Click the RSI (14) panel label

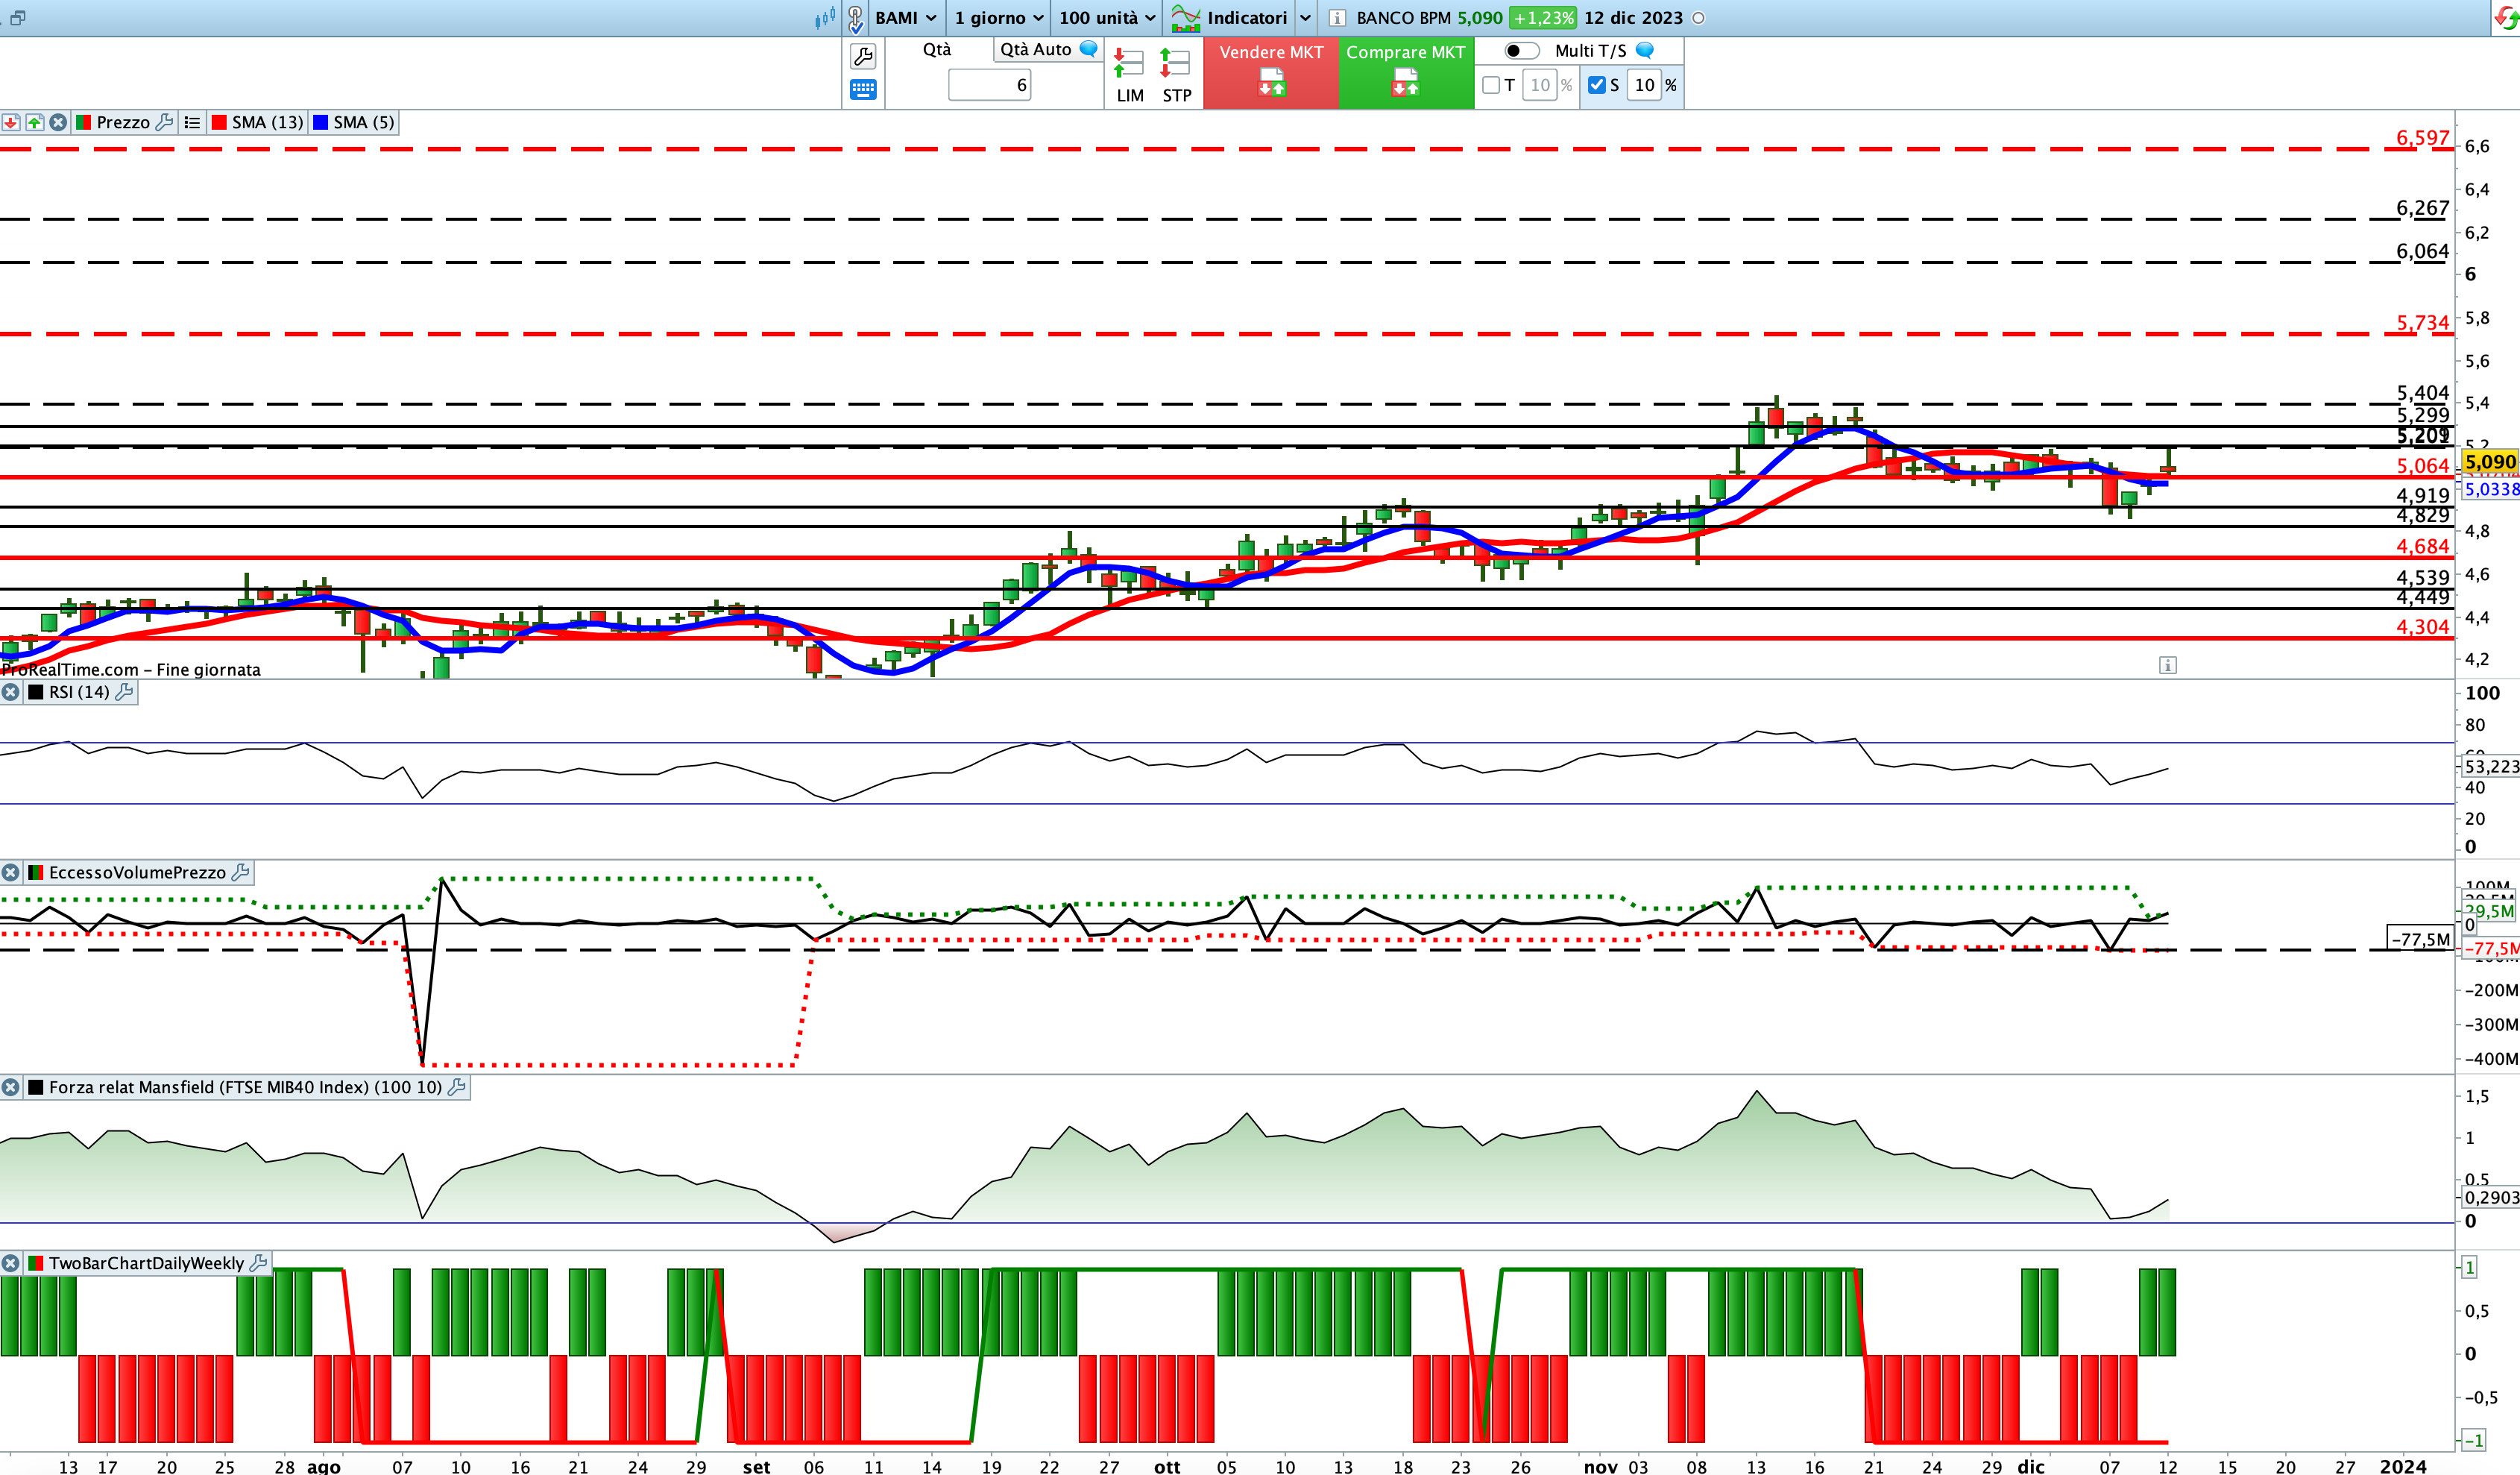click(79, 692)
